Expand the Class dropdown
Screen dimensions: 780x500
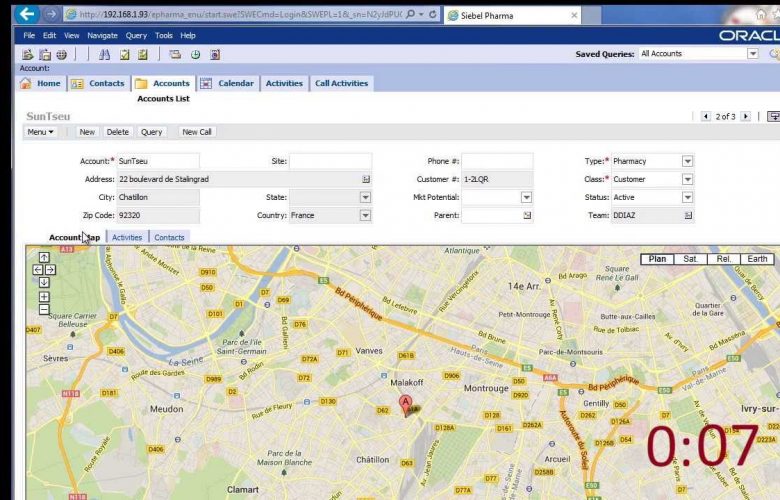pos(687,179)
